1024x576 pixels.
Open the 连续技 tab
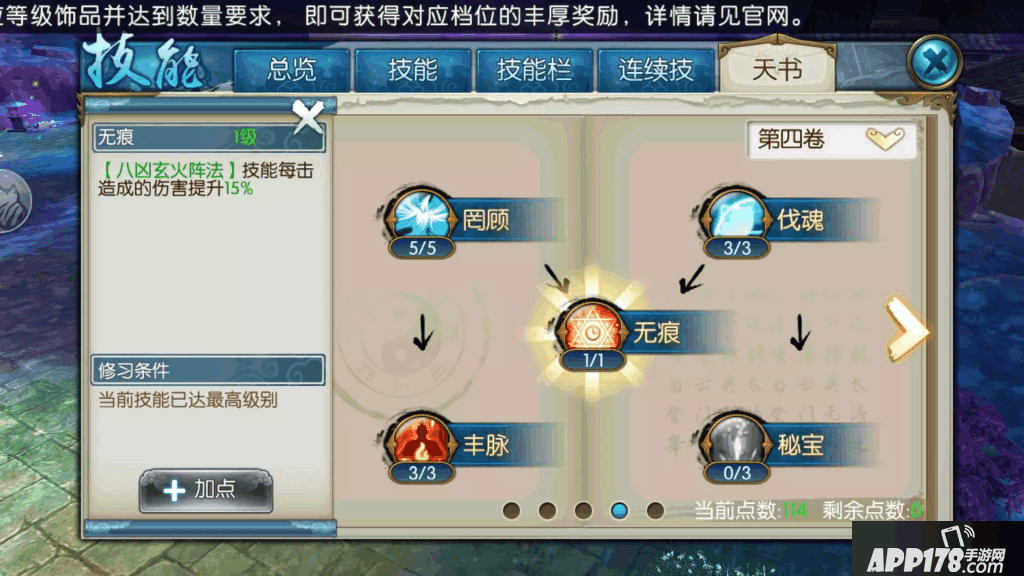[x=656, y=69]
